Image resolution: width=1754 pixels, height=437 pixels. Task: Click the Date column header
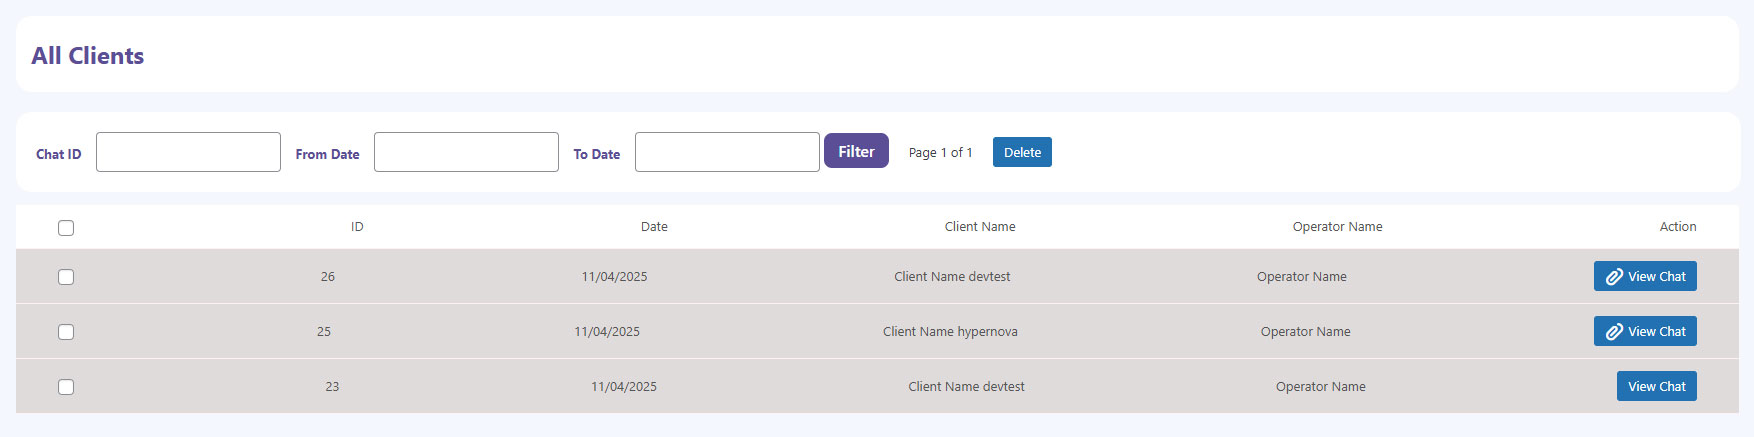(x=654, y=227)
